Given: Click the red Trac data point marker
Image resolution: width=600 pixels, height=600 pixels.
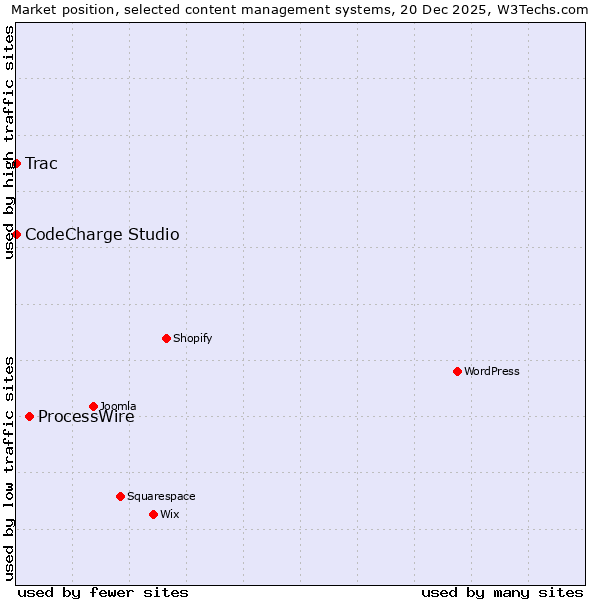Looking at the screenshot, I should pyautogui.click(x=16, y=163).
